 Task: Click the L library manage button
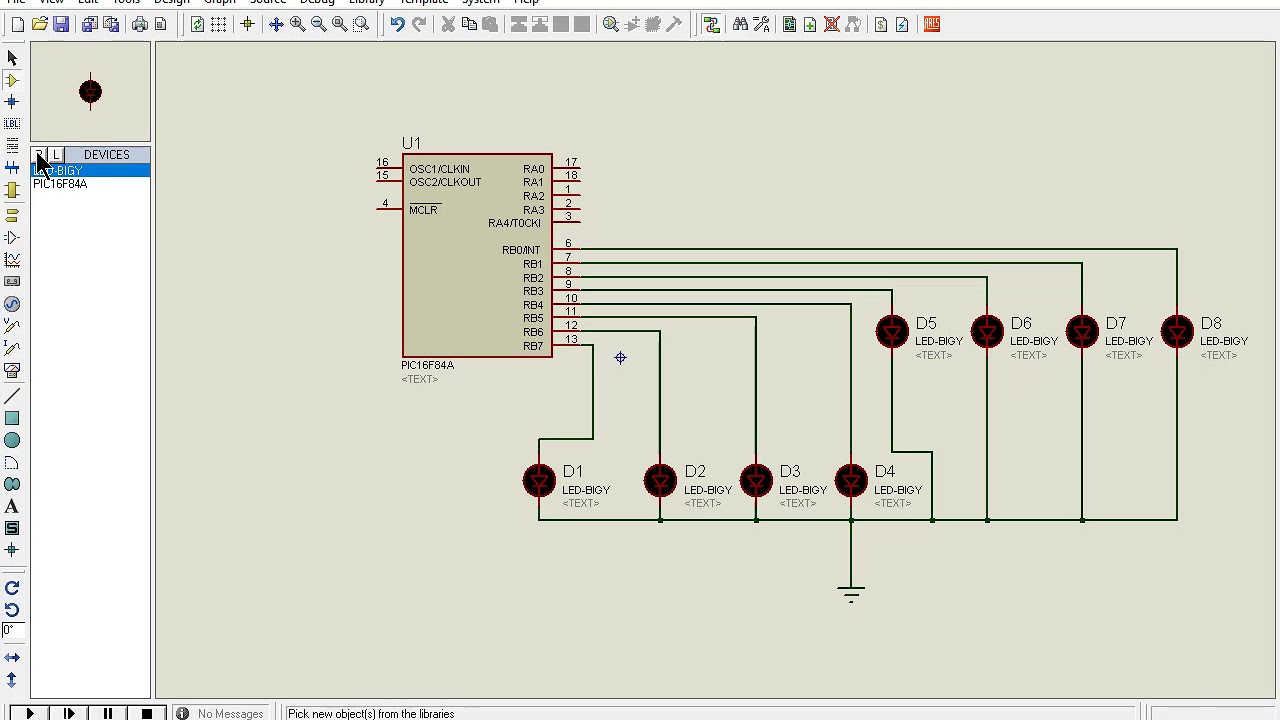(x=56, y=155)
